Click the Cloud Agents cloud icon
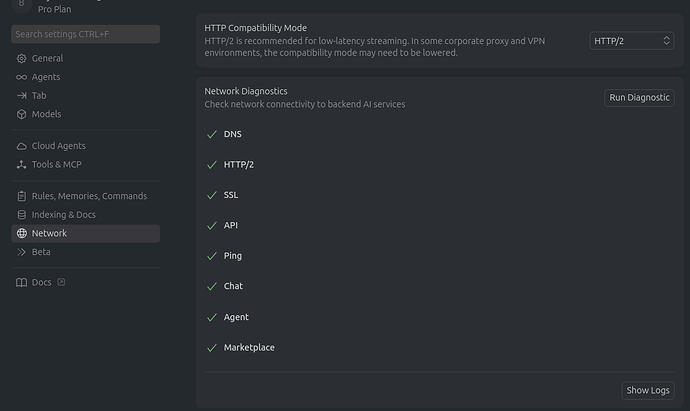Image resolution: width=690 pixels, height=411 pixels. coord(22,146)
